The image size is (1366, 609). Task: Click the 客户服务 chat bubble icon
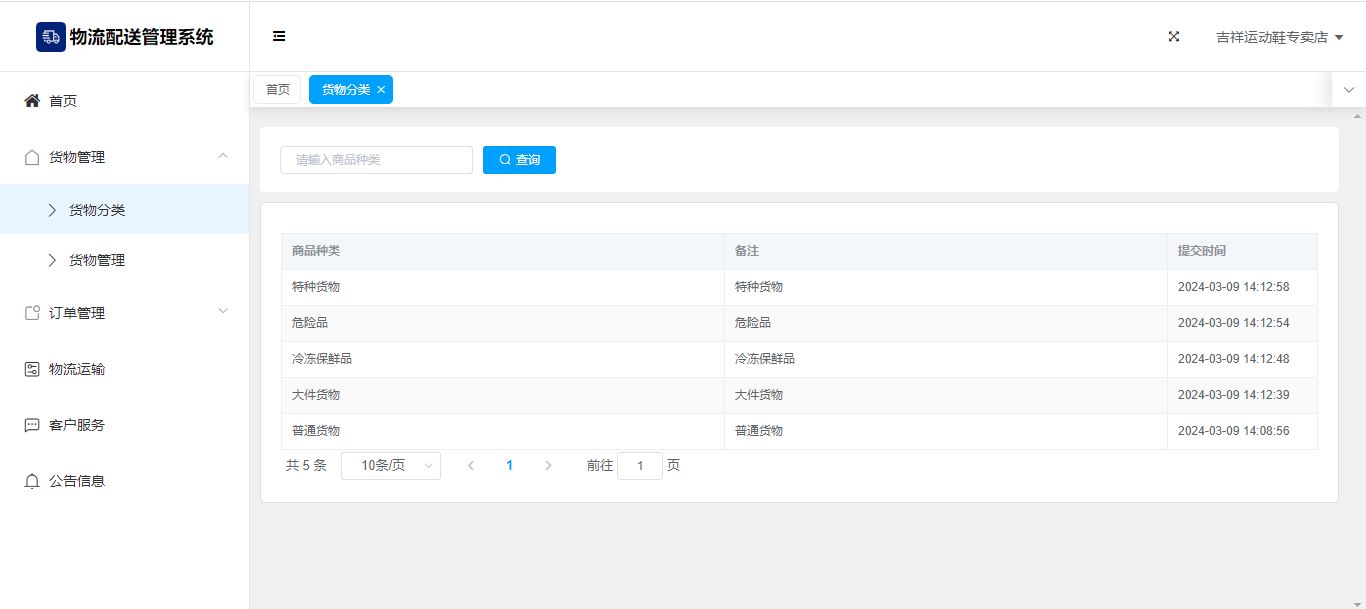pyautogui.click(x=32, y=425)
